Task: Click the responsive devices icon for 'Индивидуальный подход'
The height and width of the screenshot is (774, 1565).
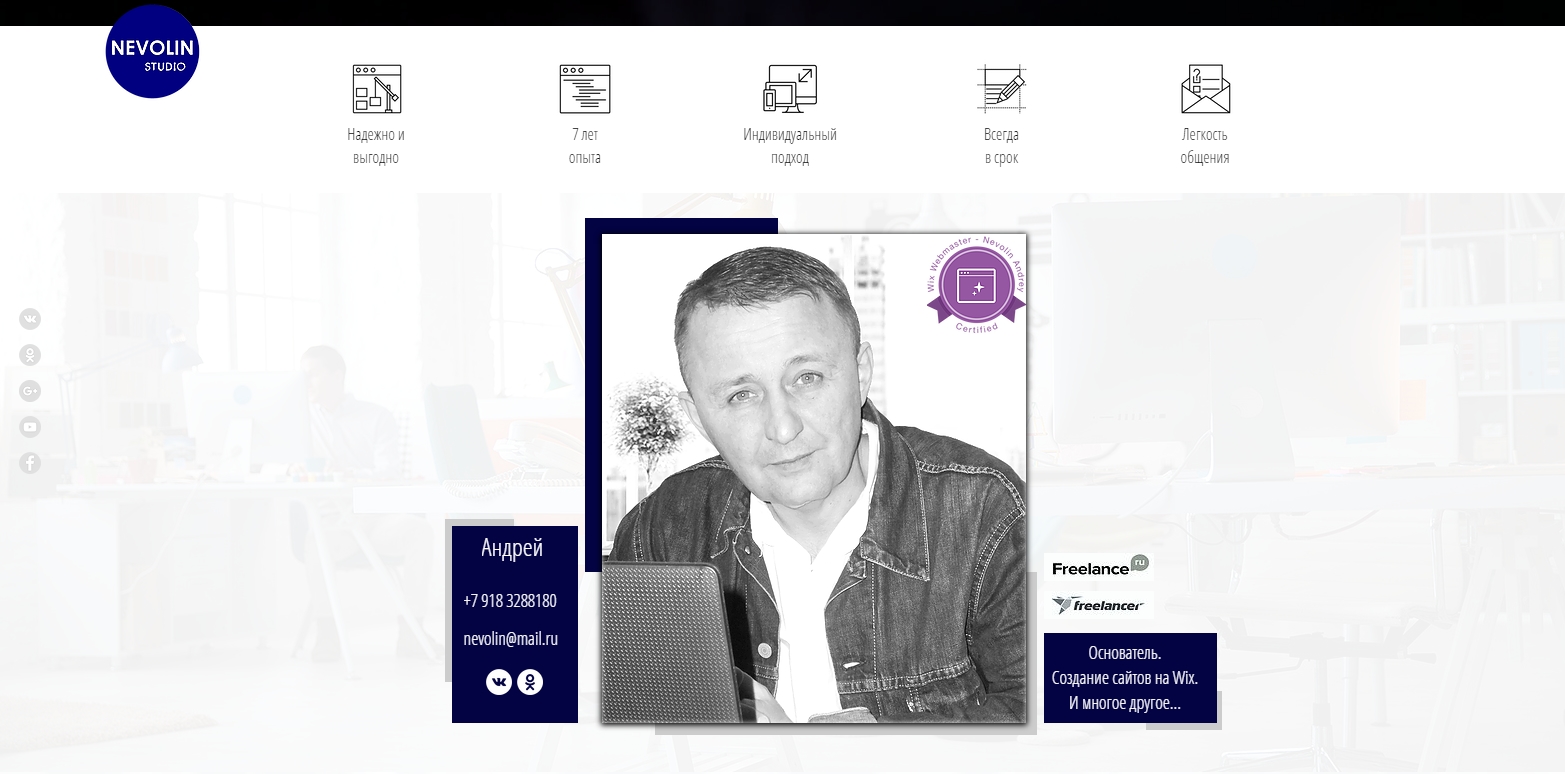Action: pos(790,89)
